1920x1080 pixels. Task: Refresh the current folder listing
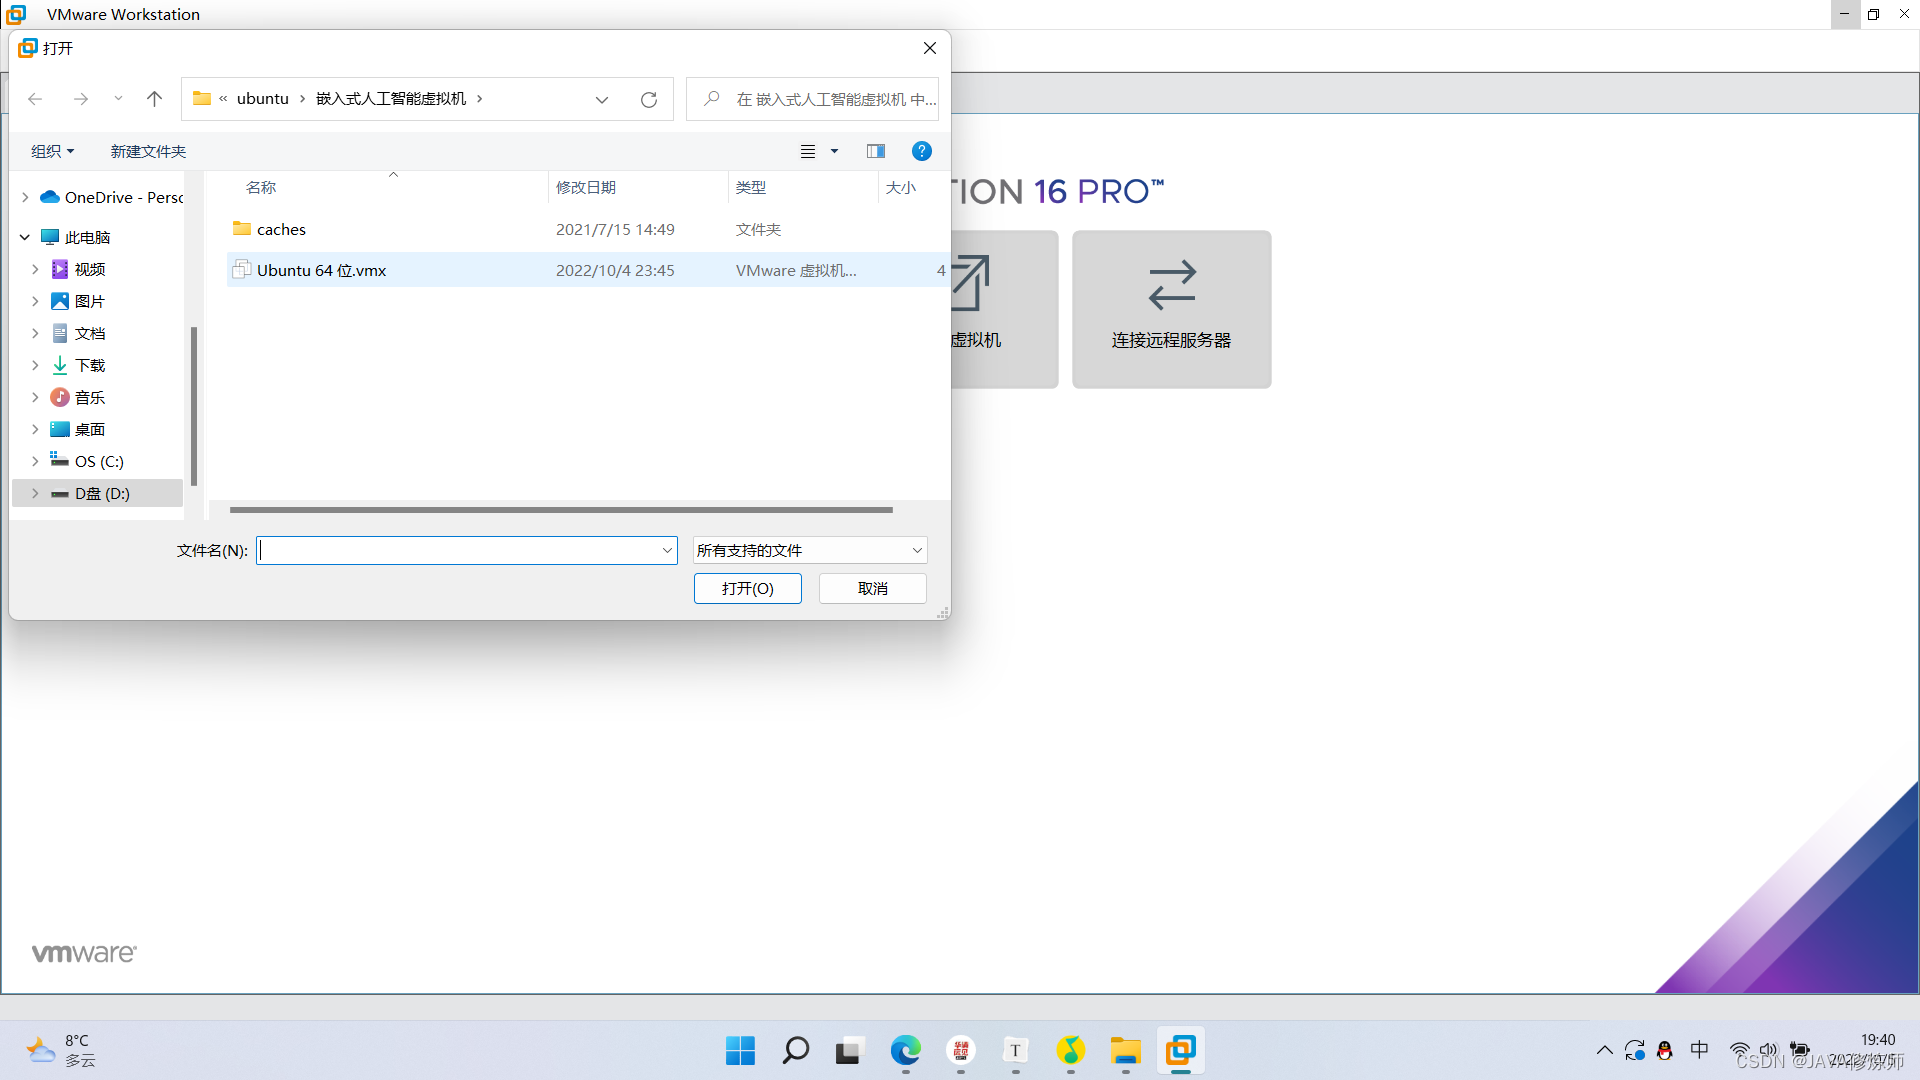[x=649, y=99]
